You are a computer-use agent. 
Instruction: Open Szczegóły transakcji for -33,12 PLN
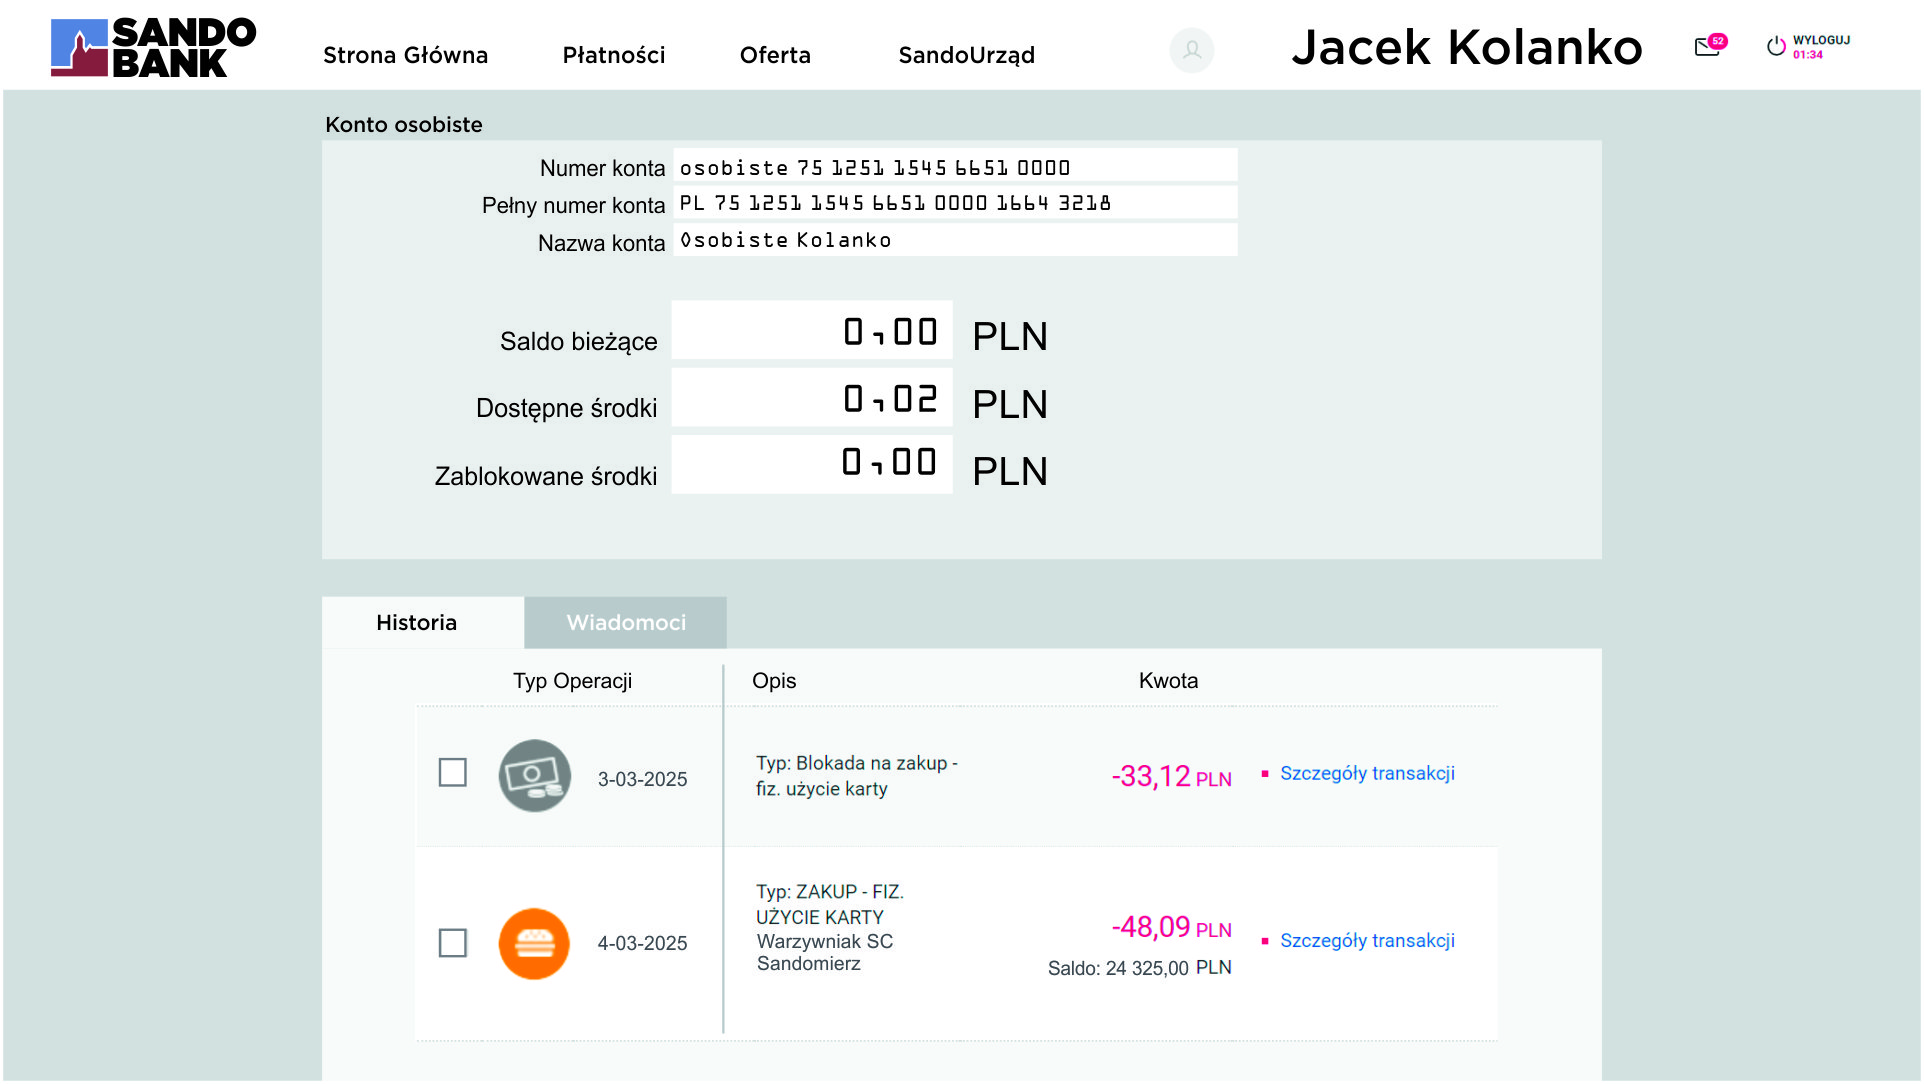1366,773
